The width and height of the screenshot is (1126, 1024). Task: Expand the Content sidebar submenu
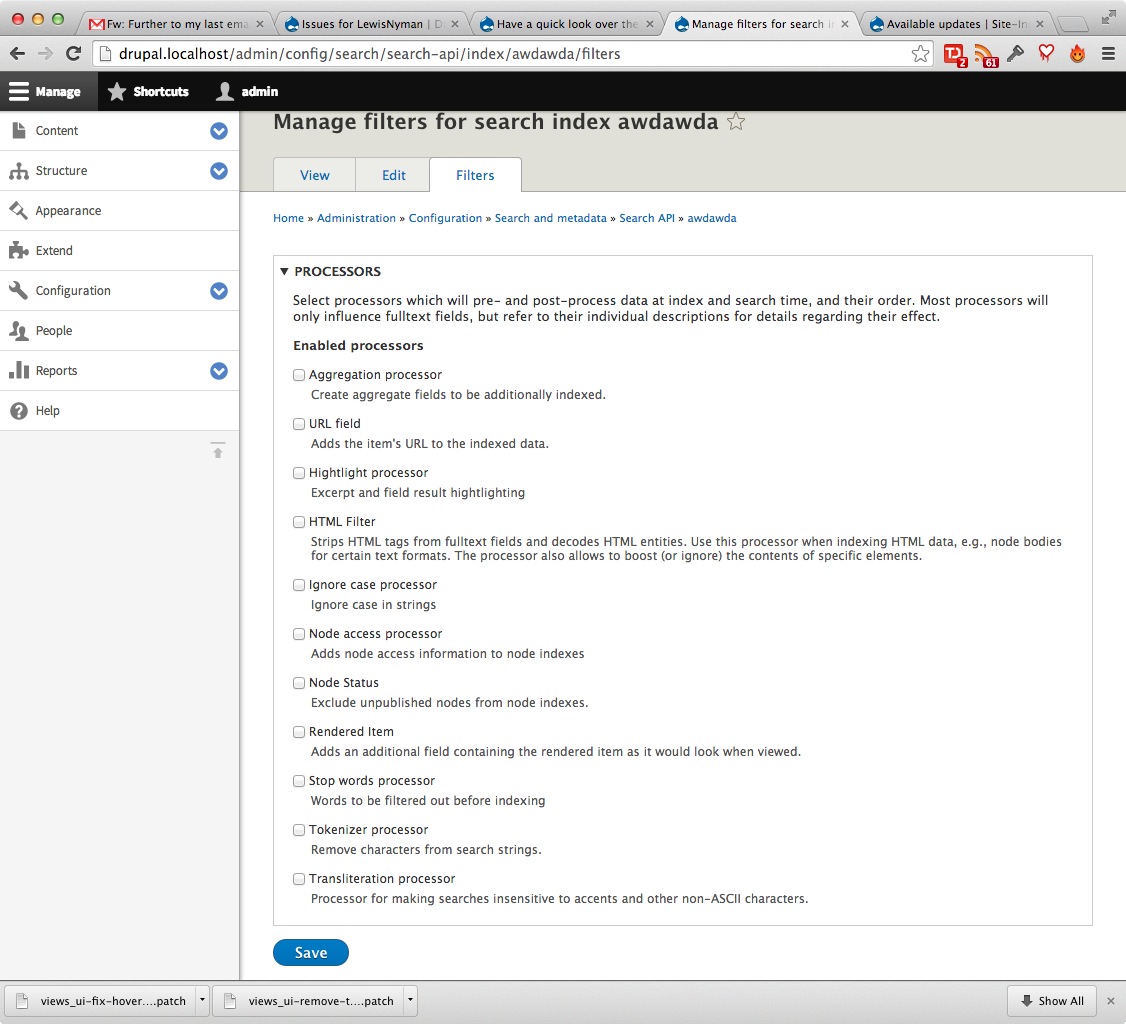219,131
